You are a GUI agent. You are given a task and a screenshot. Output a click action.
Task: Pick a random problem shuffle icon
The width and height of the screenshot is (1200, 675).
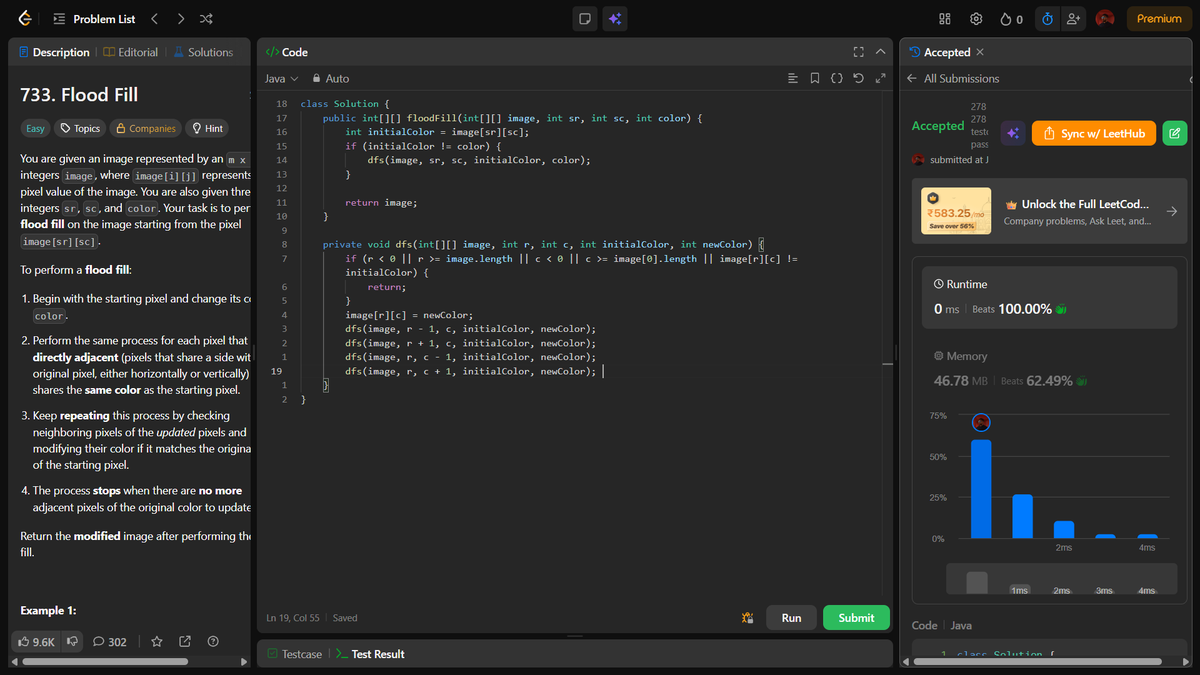[205, 19]
